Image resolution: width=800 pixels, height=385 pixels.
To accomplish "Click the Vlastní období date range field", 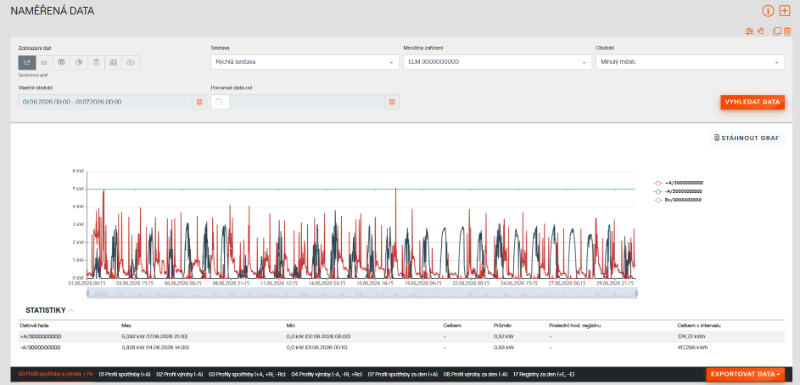I will click(106, 102).
